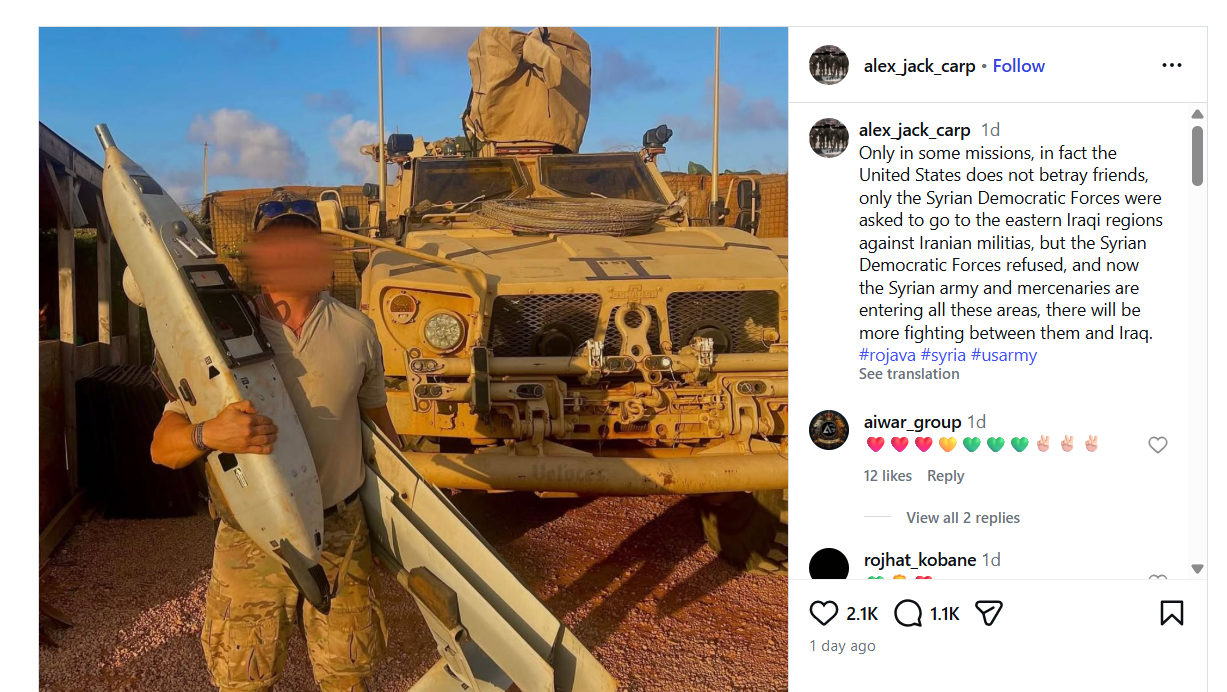Save post with bookmark icon
This screenshot has width=1227, height=692.
pos(1172,613)
